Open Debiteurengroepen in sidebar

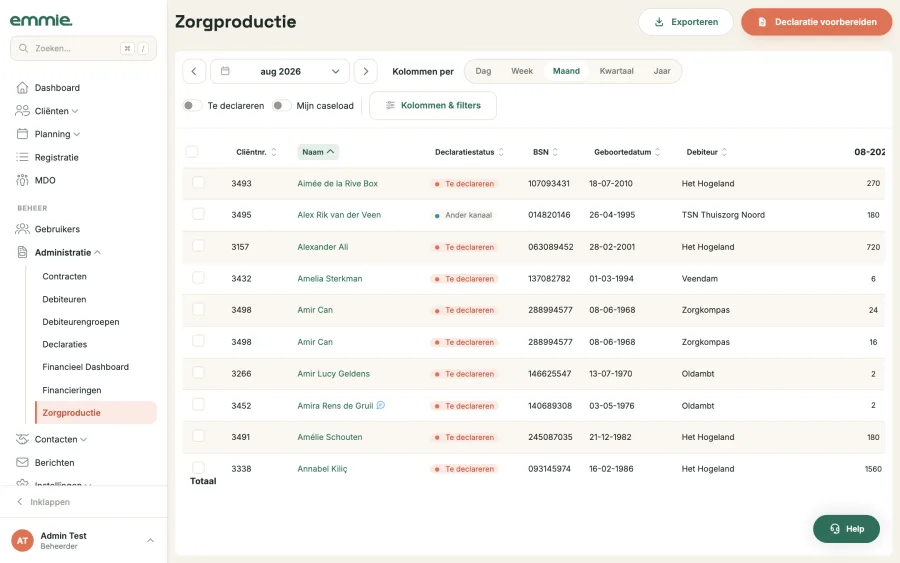coord(81,321)
